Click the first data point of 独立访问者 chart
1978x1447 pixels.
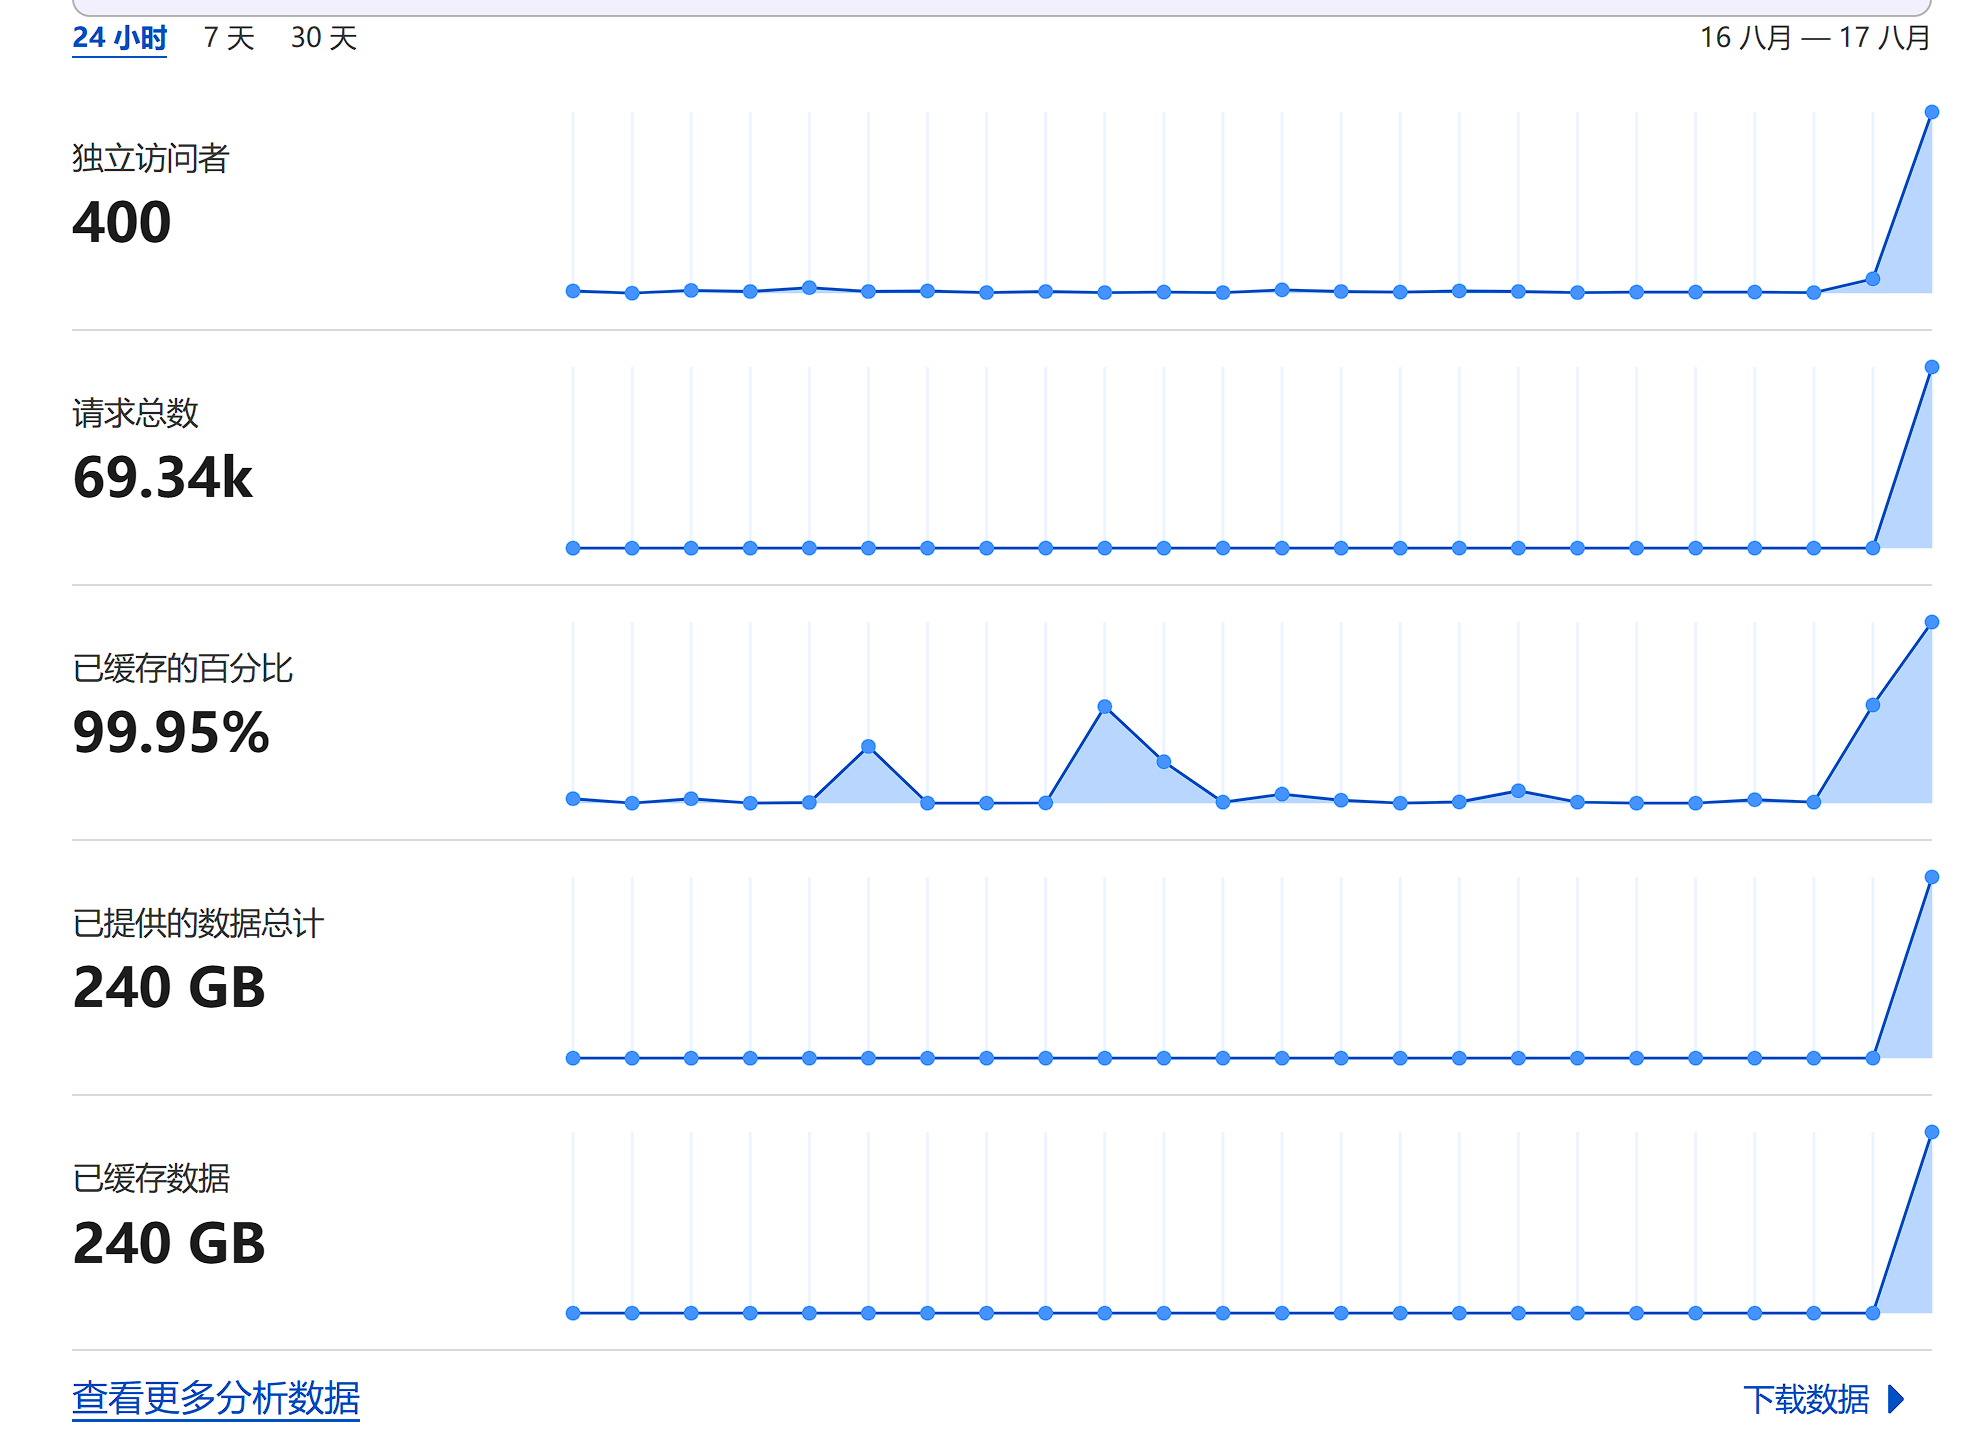pyautogui.click(x=573, y=291)
